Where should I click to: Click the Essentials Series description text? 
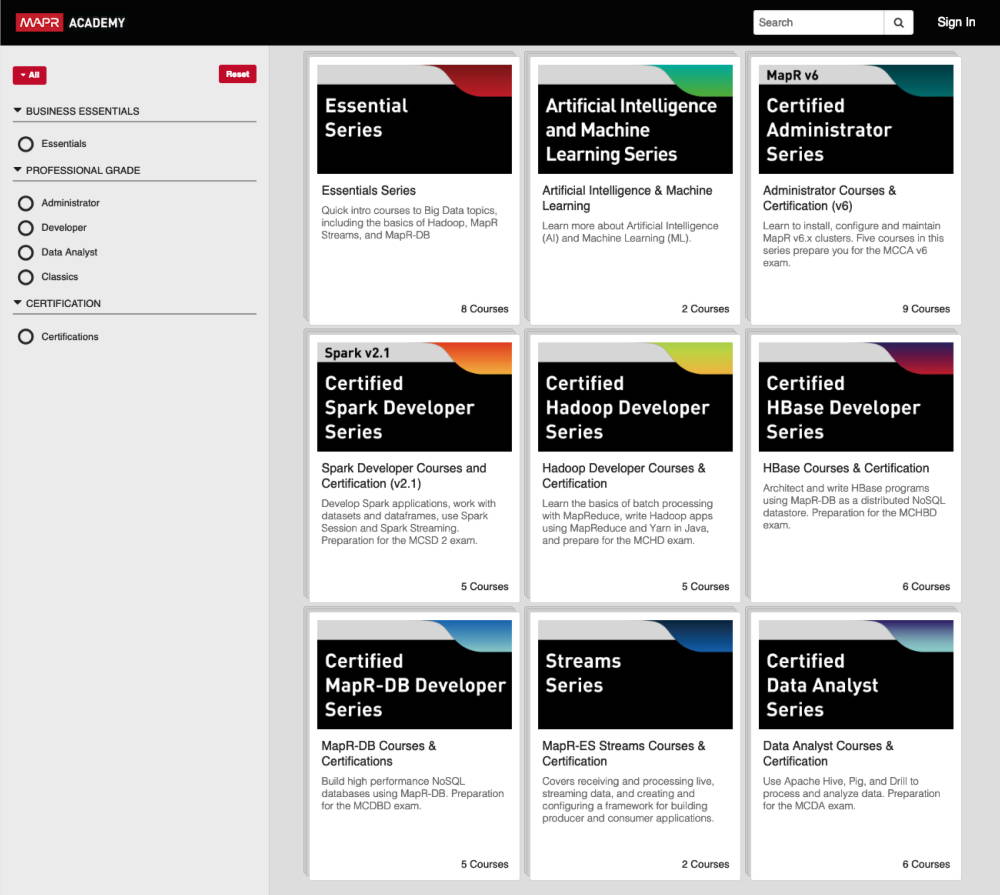click(x=409, y=223)
